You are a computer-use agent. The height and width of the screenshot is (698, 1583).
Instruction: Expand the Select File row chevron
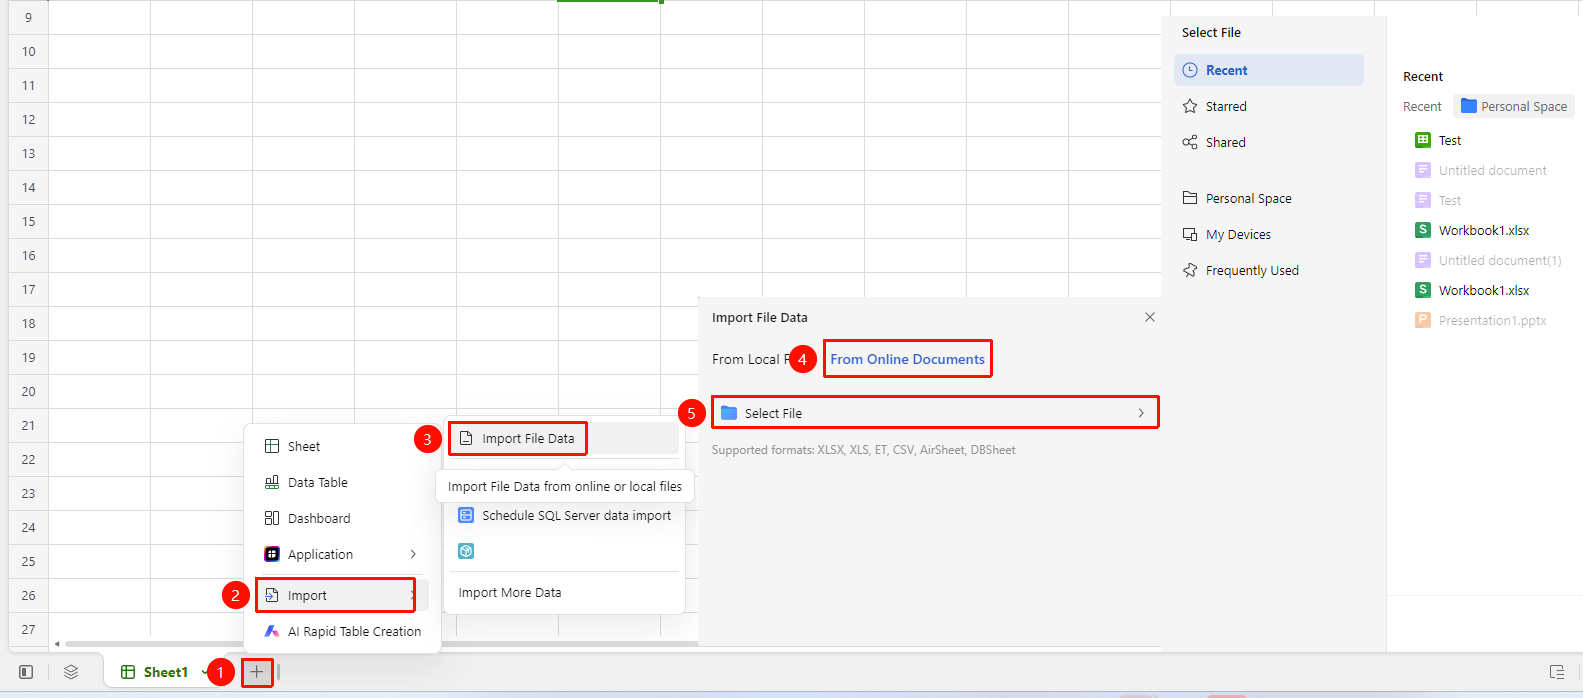[x=1141, y=413]
